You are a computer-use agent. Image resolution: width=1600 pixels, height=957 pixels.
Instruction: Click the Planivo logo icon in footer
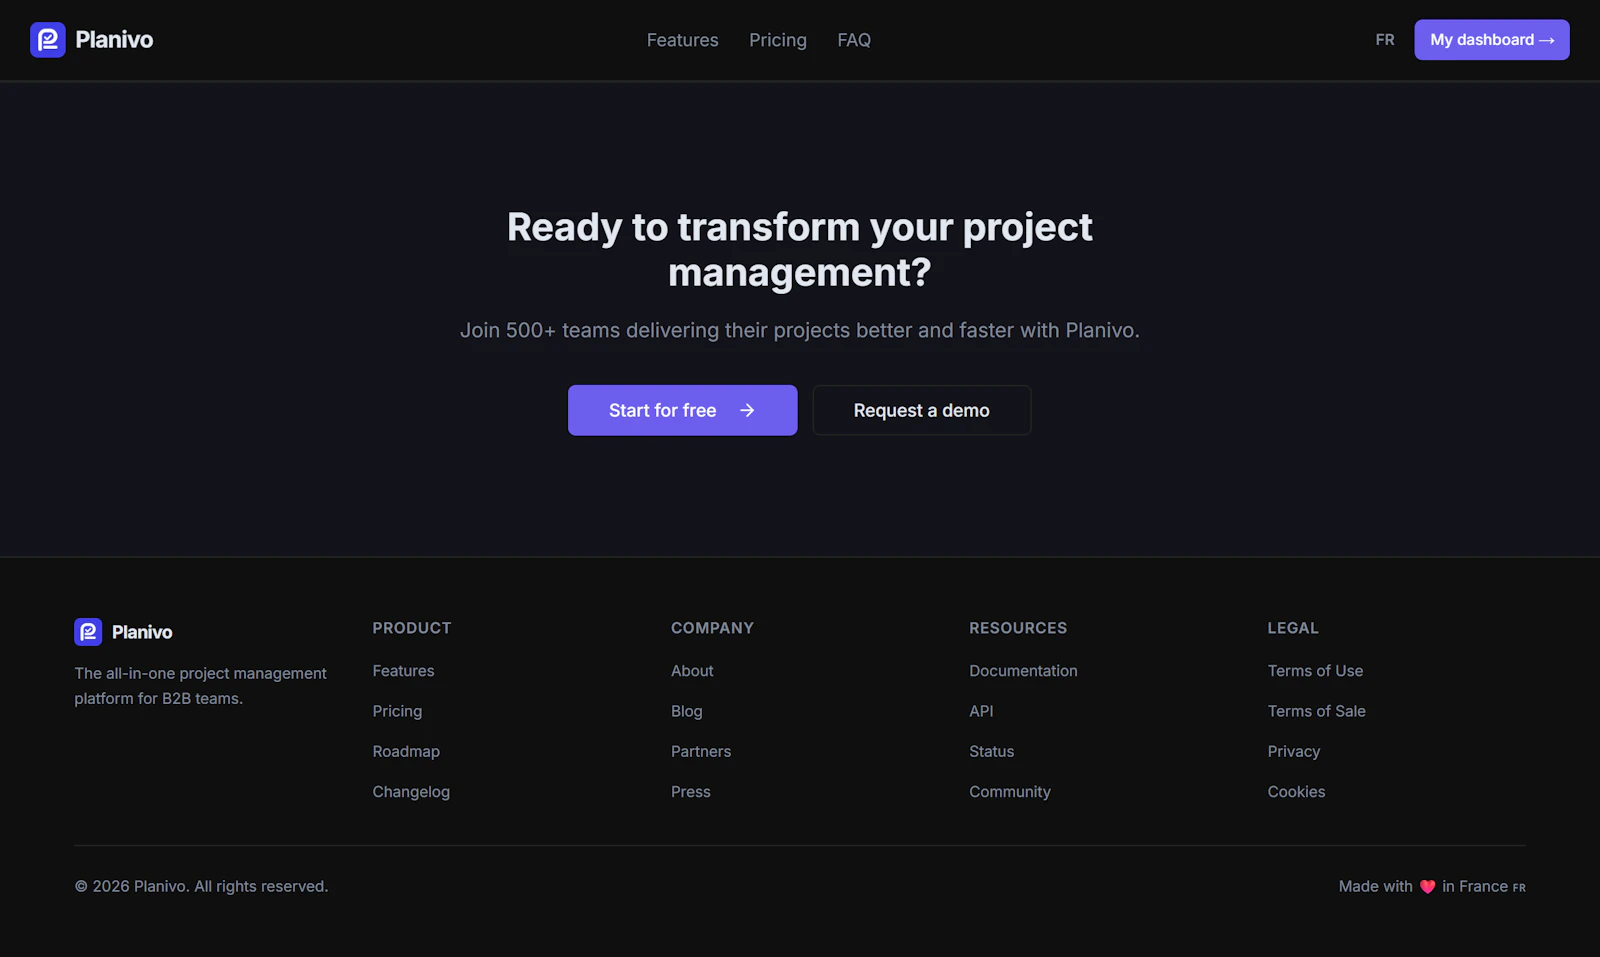pyautogui.click(x=88, y=632)
